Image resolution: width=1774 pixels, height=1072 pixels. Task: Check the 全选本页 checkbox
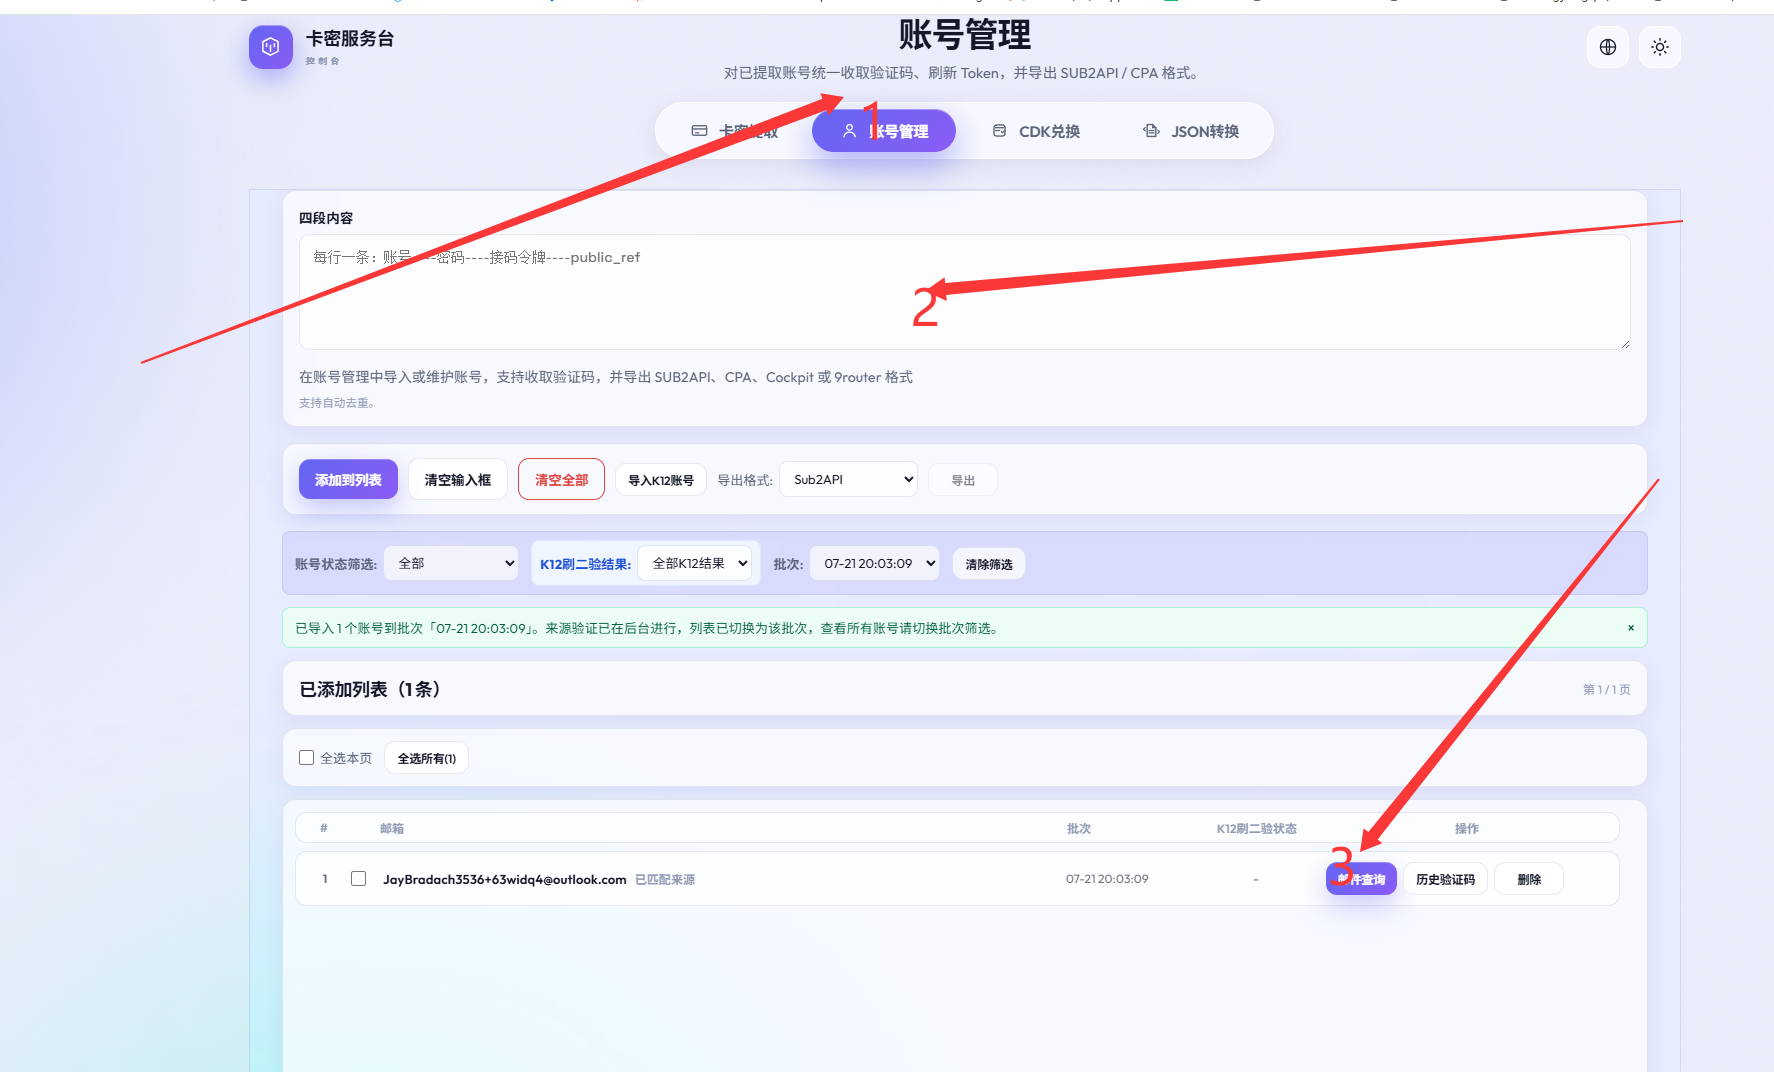coord(307,758)
